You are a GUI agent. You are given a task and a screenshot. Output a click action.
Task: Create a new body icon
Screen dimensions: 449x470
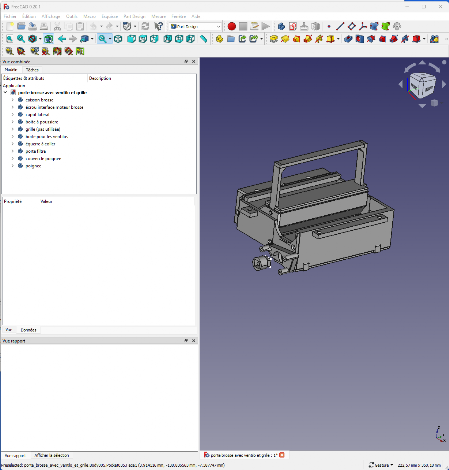[x=281, y=26]
